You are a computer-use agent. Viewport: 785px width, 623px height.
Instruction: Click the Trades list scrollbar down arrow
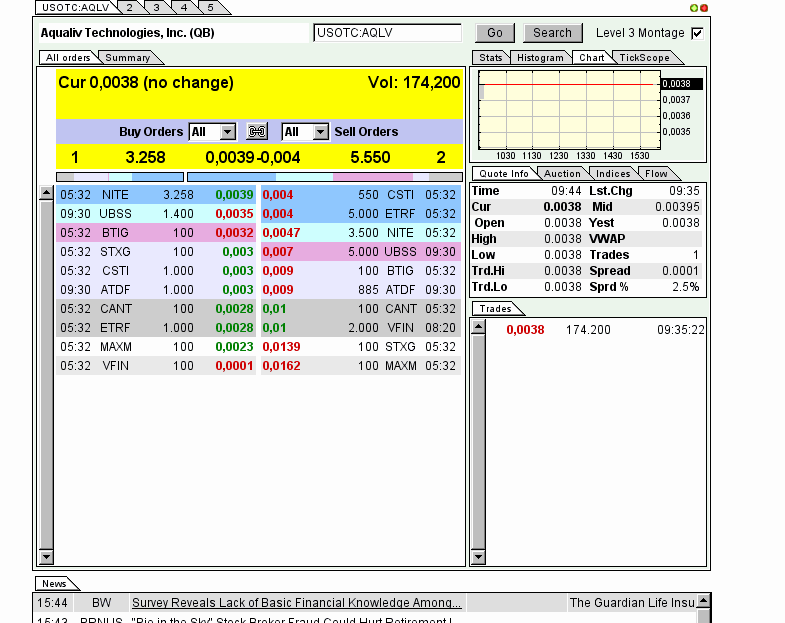pyautogui.click(x=479, y=556)
